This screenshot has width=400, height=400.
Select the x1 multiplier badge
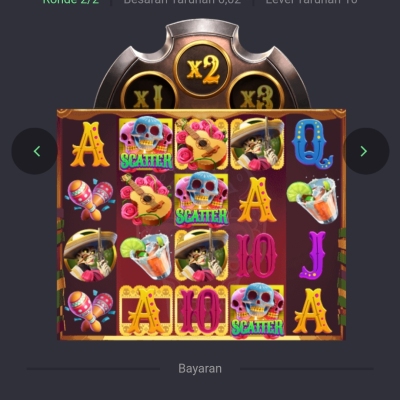coord(149,94)
